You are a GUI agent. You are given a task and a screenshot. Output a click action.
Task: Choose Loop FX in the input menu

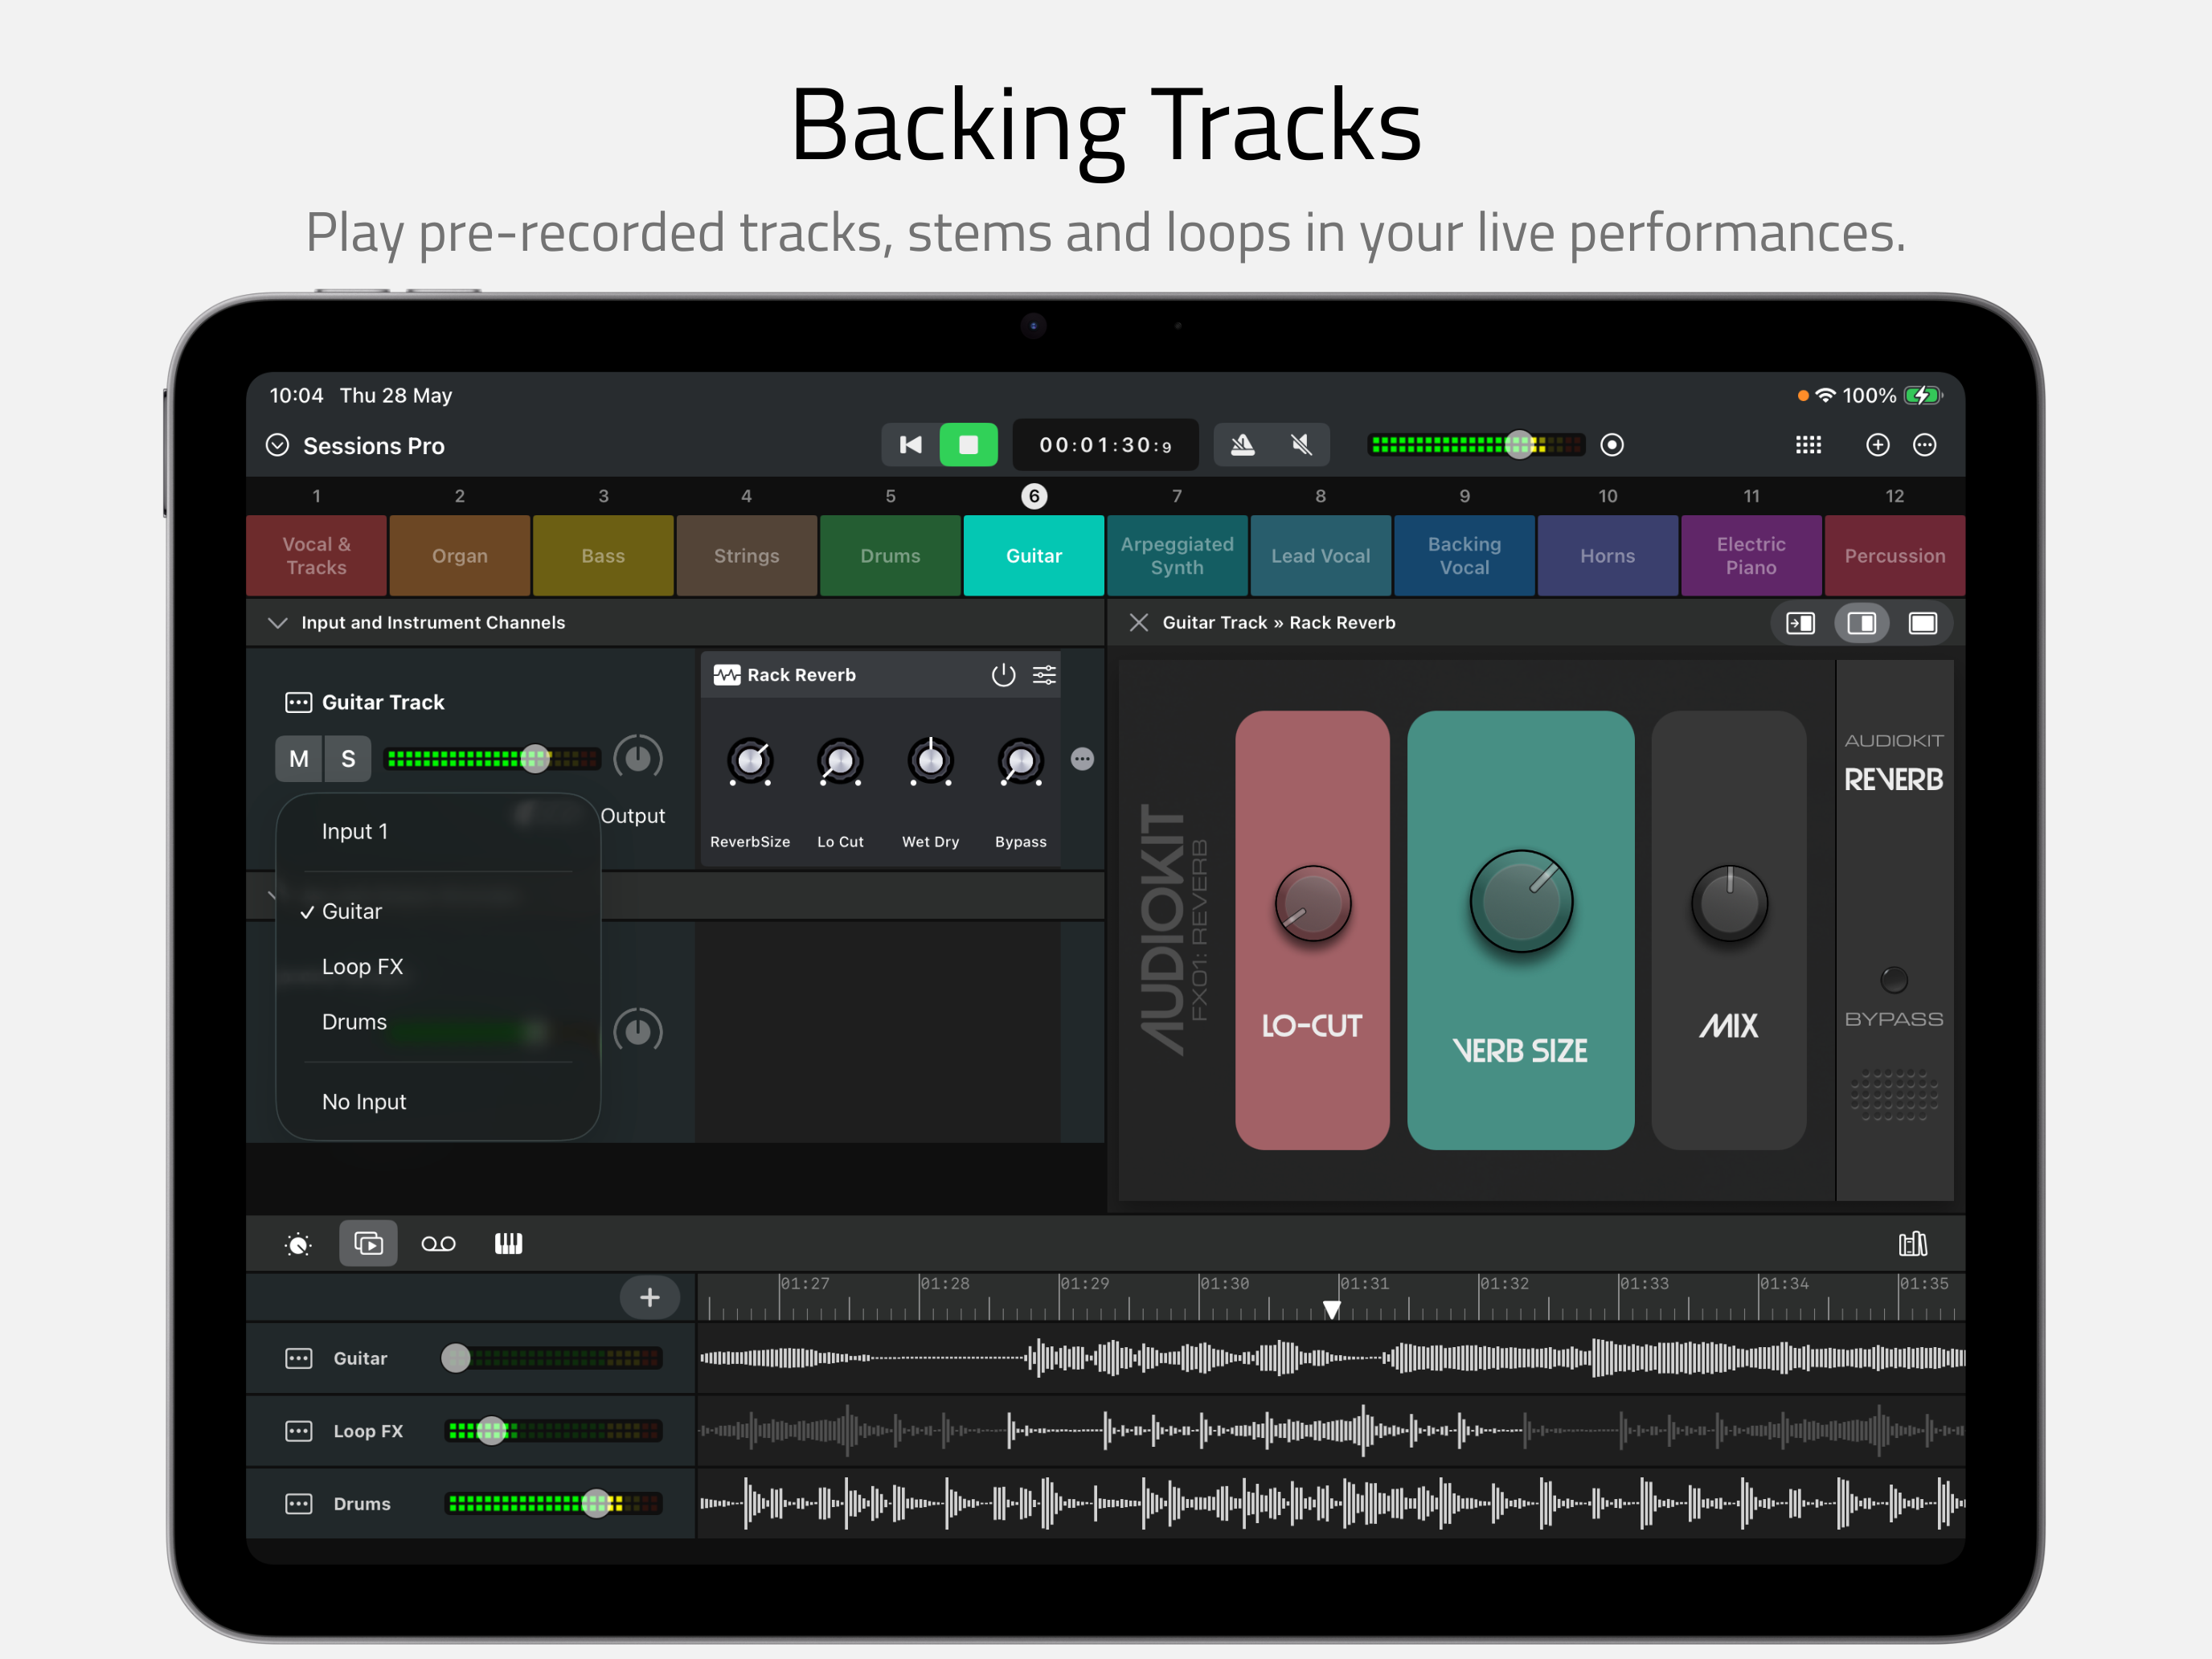tap(438, 967)
